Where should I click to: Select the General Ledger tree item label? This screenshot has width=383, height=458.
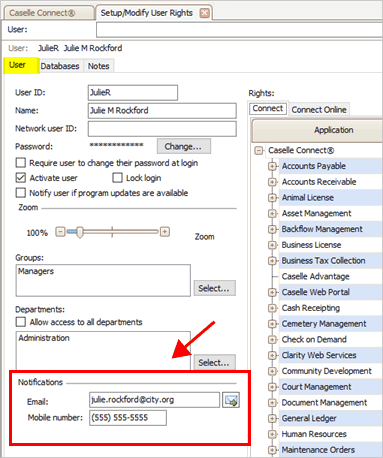pos(309,418)
